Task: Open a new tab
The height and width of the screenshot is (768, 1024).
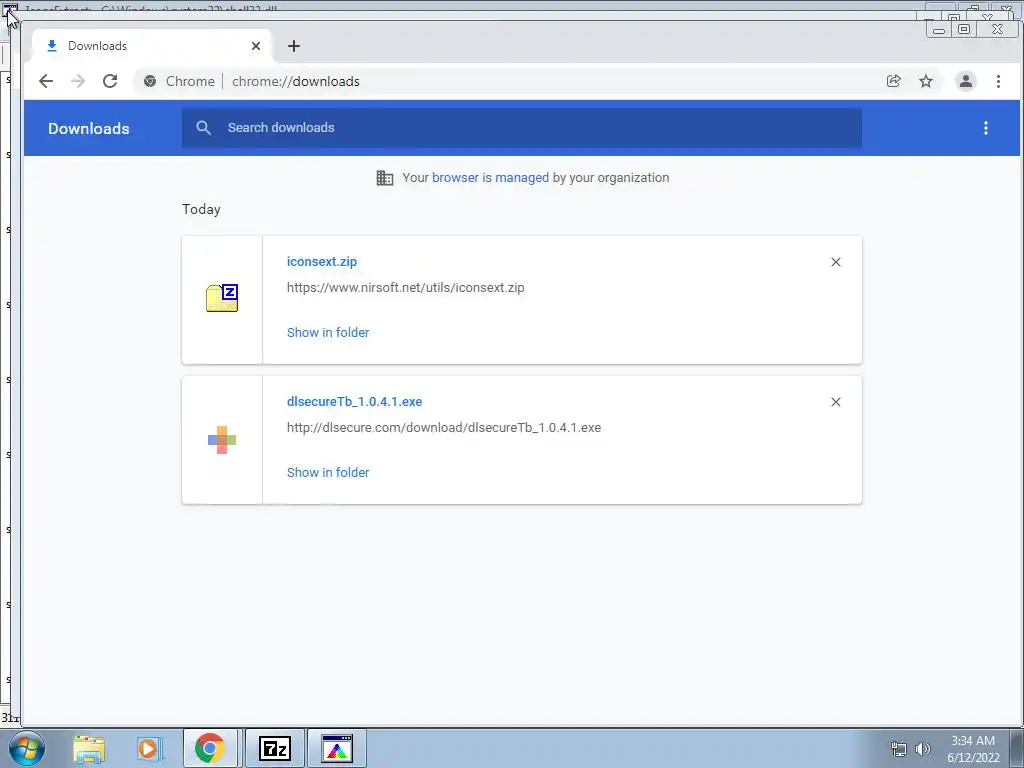Action: [x=294, y=46]
